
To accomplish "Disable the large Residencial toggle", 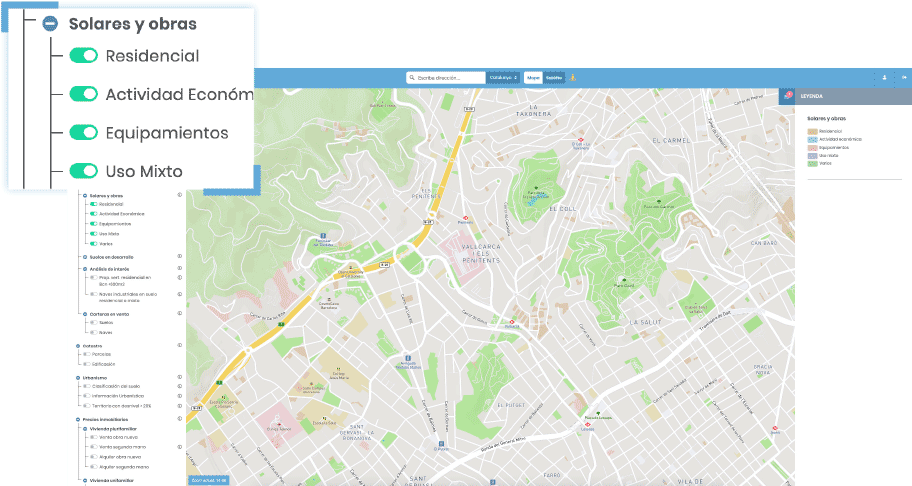I will (83, 55).
